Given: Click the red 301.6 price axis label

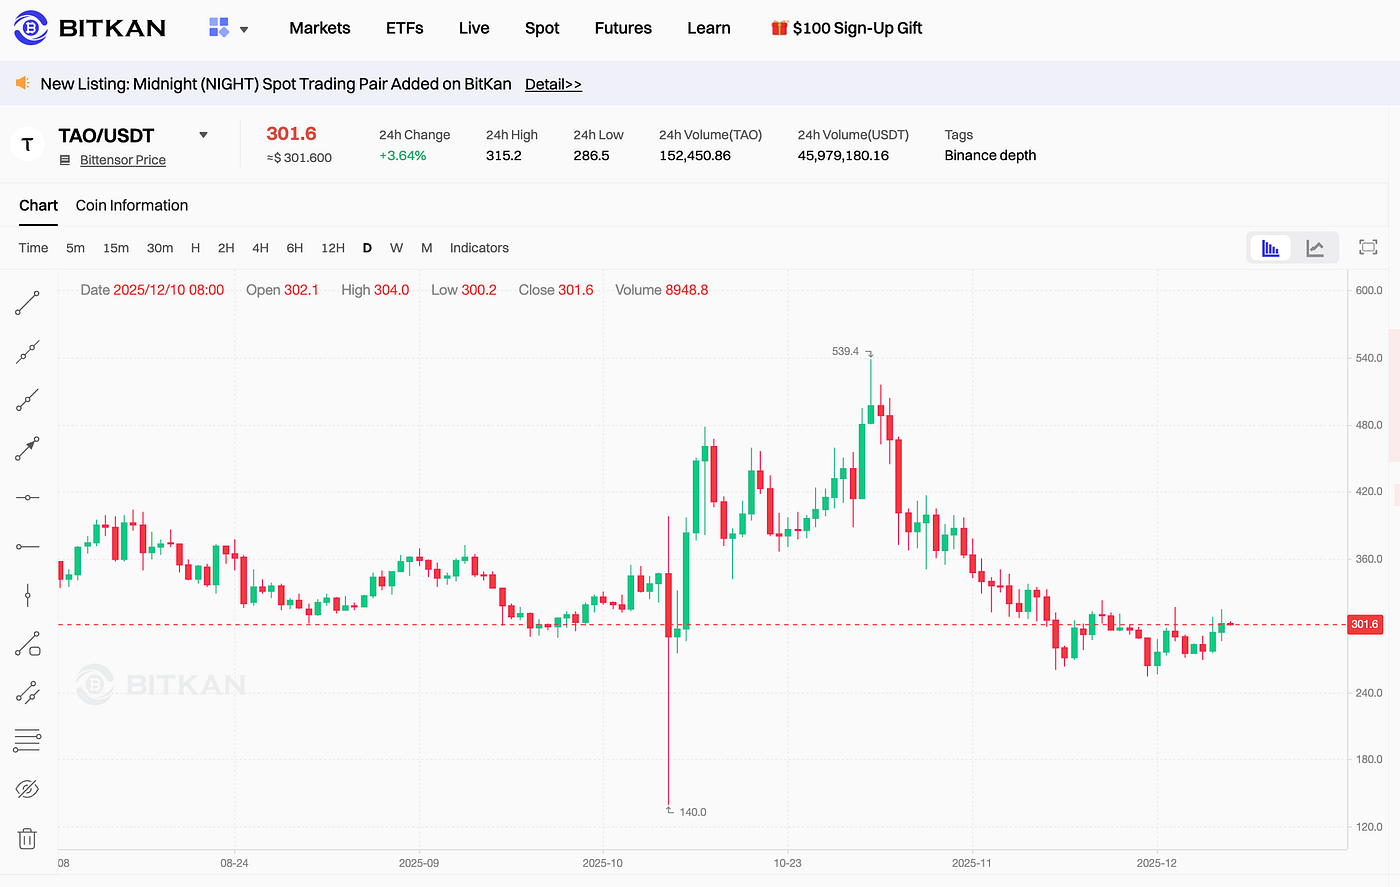Looking at the screenshot, I should tap(1364, 624).
